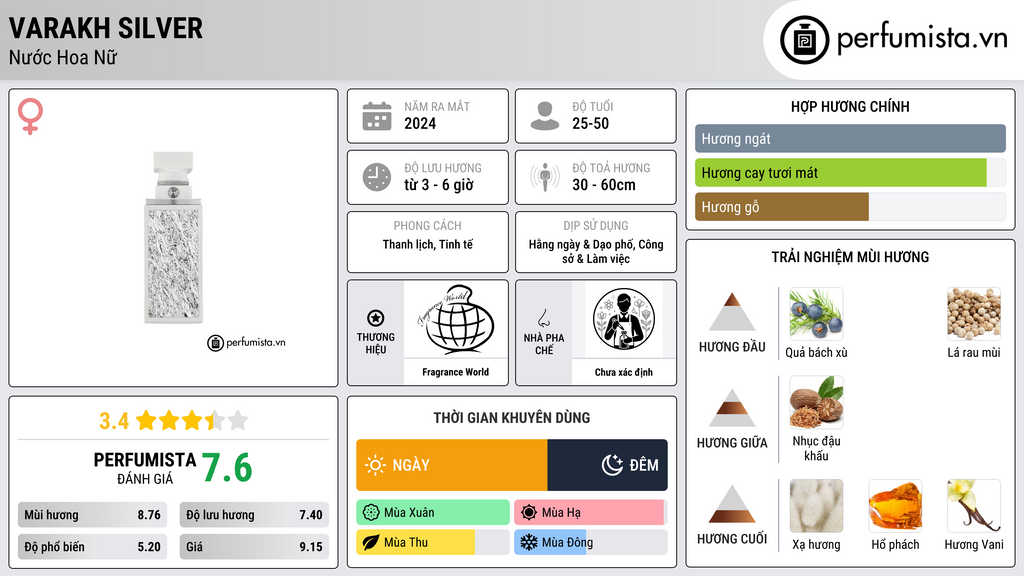
Task: Click the Fragrance World brand name label
Action: pyautogui.click(x=455, y=372)
